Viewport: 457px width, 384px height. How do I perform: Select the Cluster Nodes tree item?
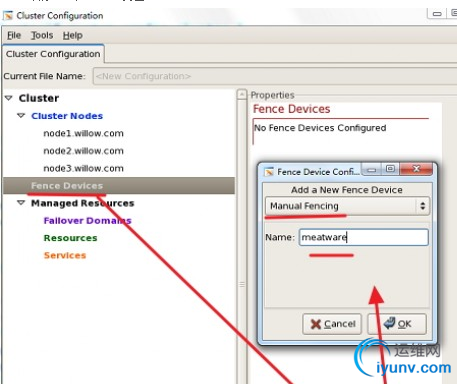click(67, 116)
